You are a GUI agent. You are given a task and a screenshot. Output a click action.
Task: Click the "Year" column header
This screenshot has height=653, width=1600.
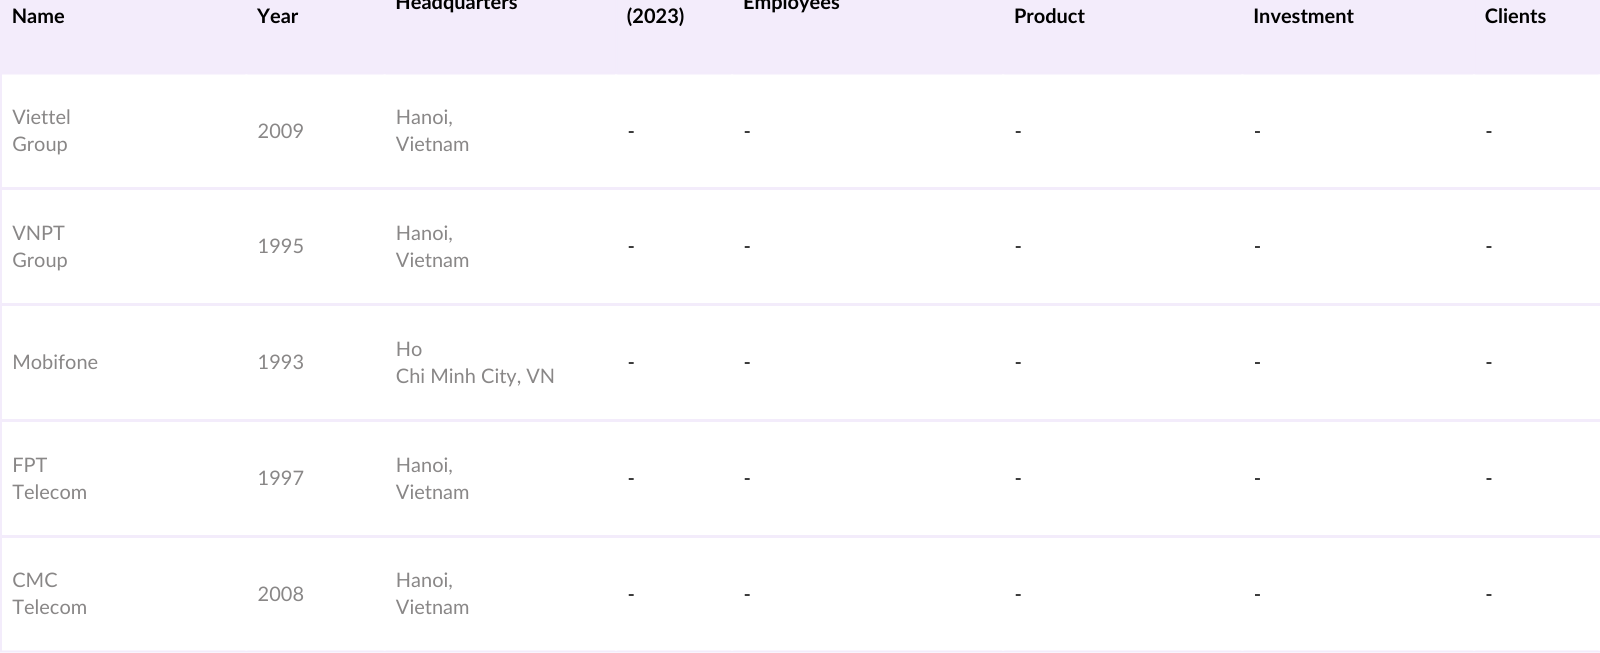tap(277, 16)
